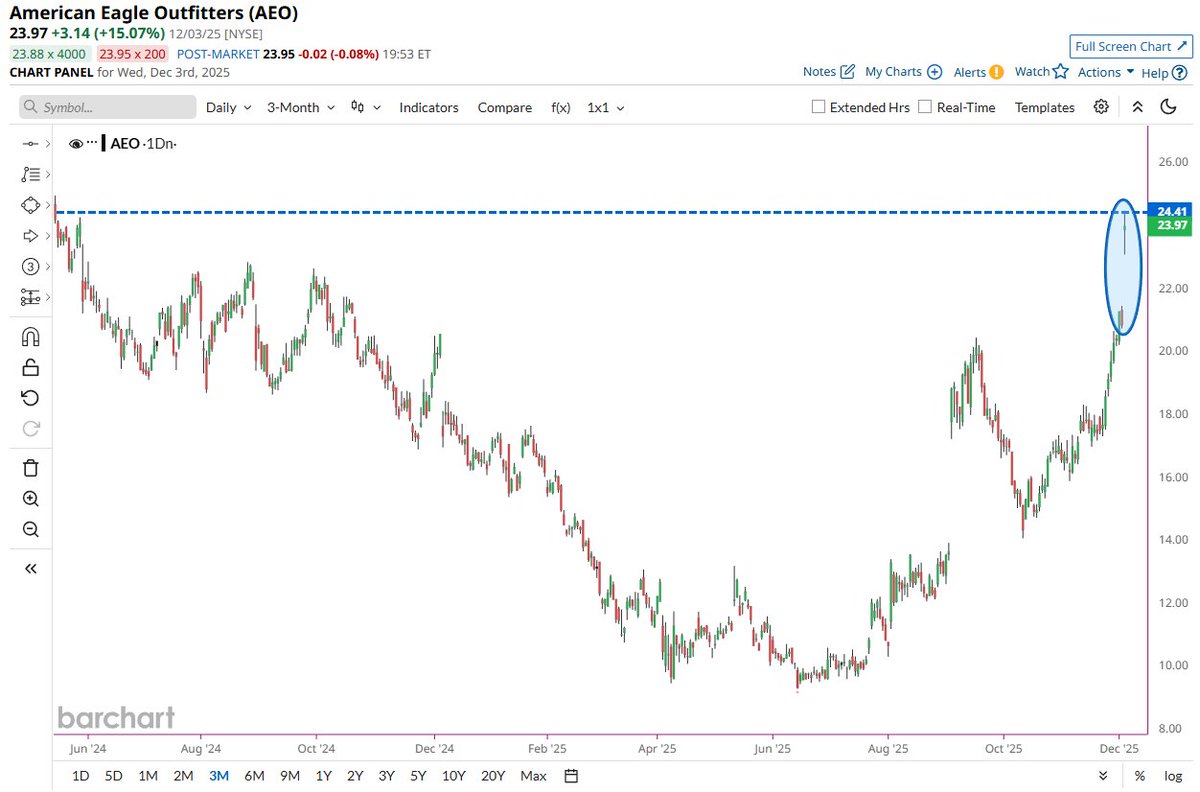Open the Templates menu

coord(1045,107)
